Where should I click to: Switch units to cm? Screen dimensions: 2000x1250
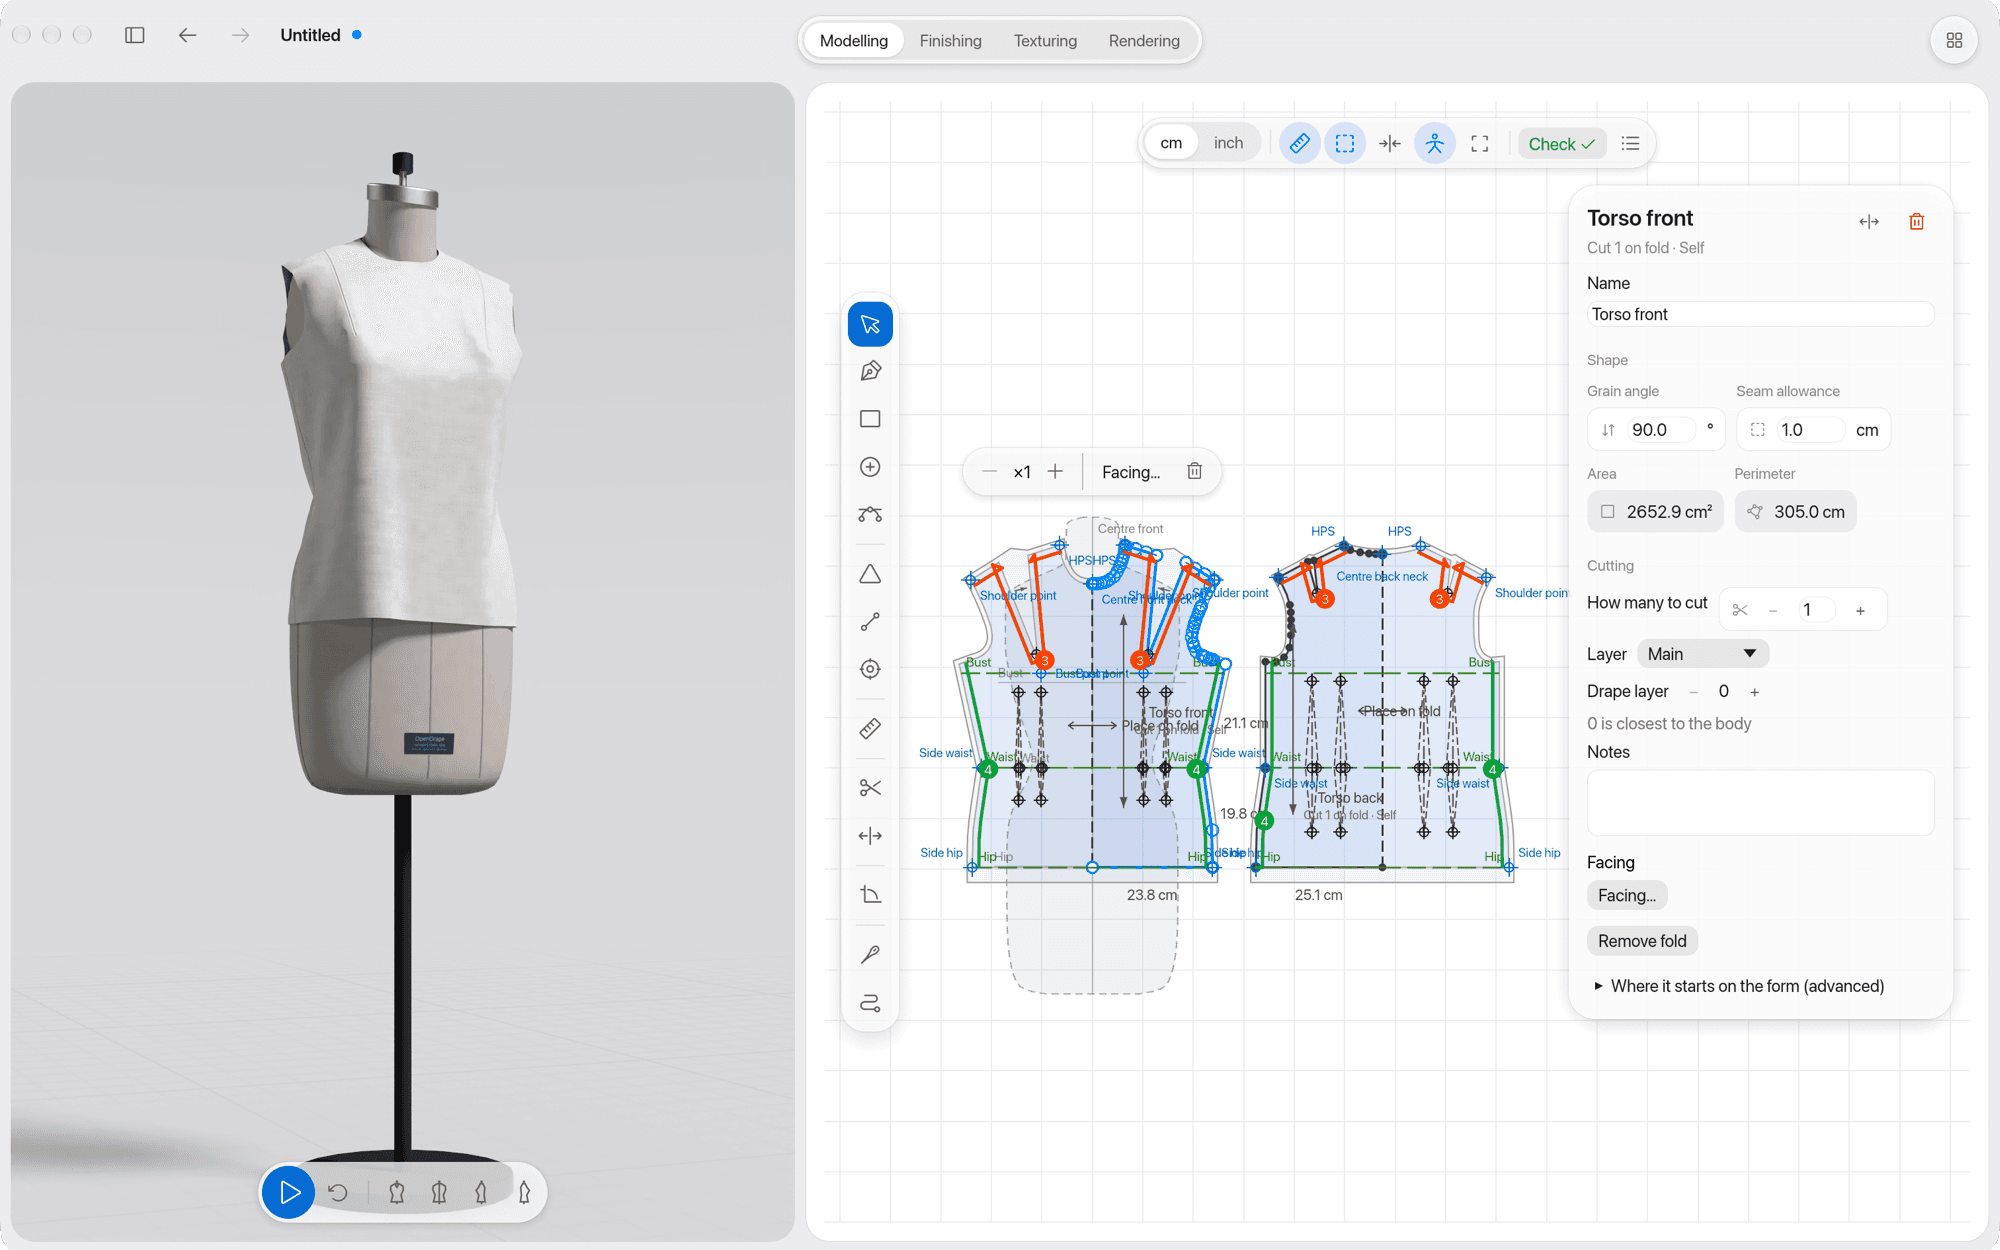tap(1171, 143)
